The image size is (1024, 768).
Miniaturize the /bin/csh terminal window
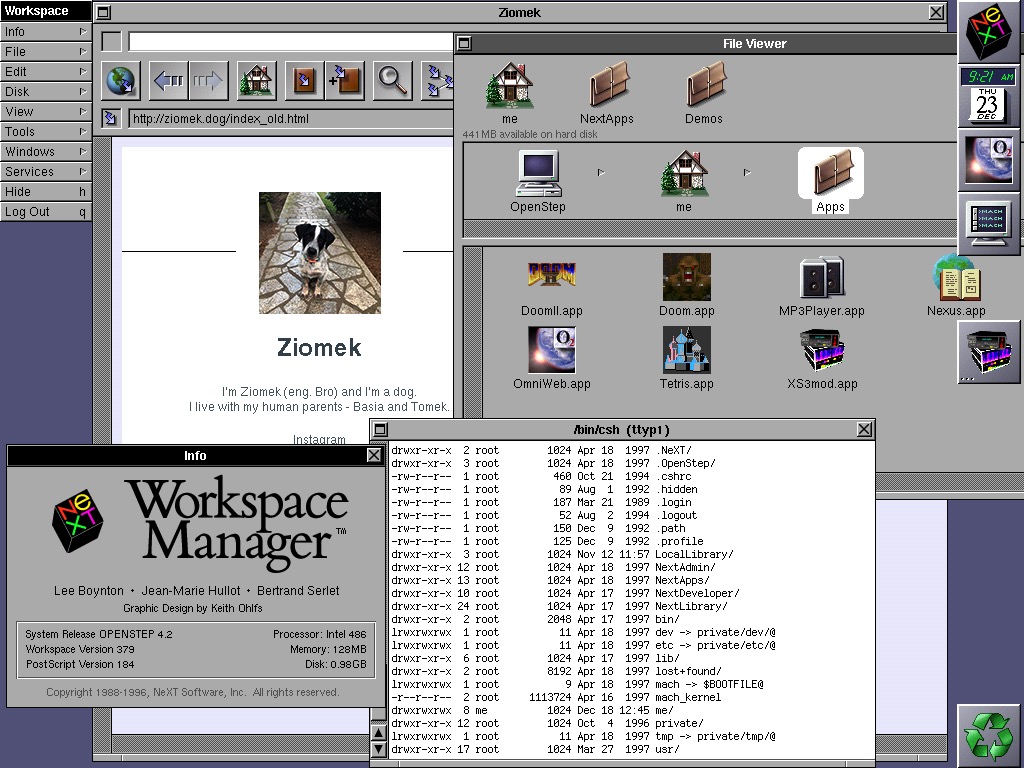380,429
